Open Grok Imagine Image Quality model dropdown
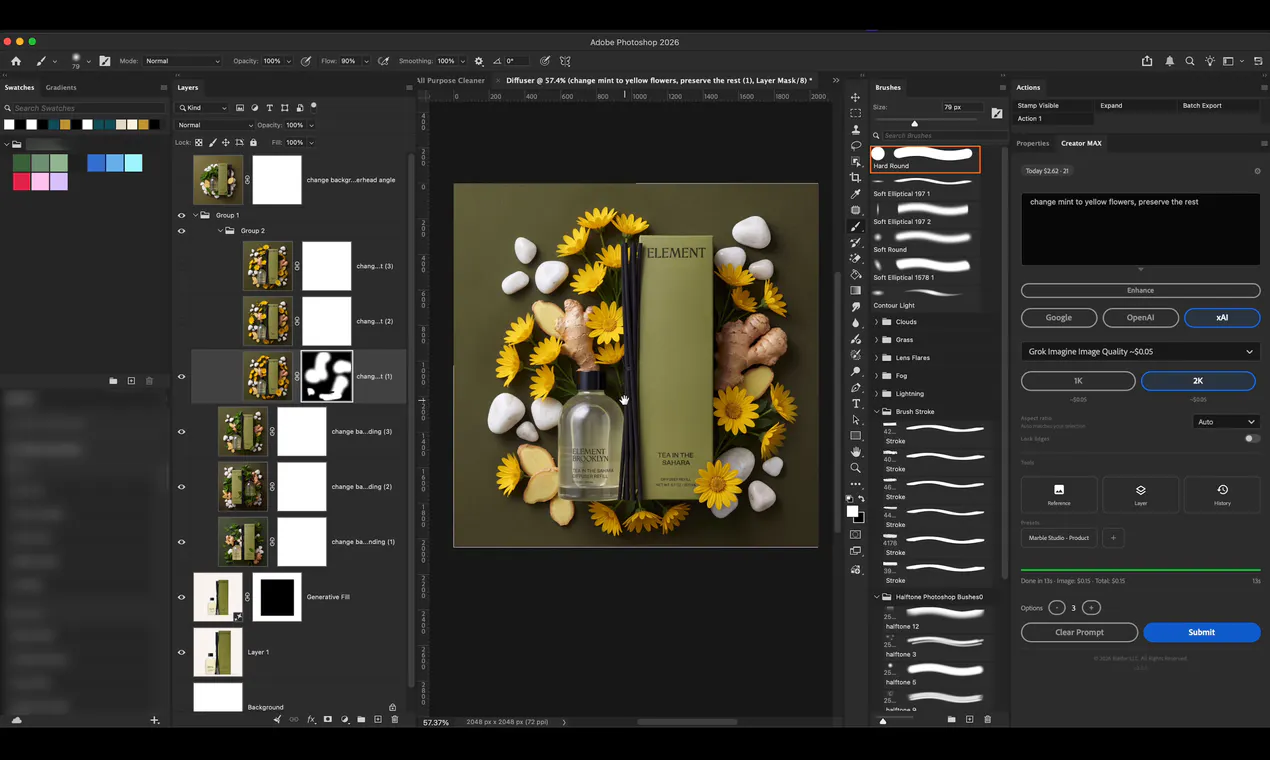This screenshot has width=1270, height=760. click(x=1140, y=352)
